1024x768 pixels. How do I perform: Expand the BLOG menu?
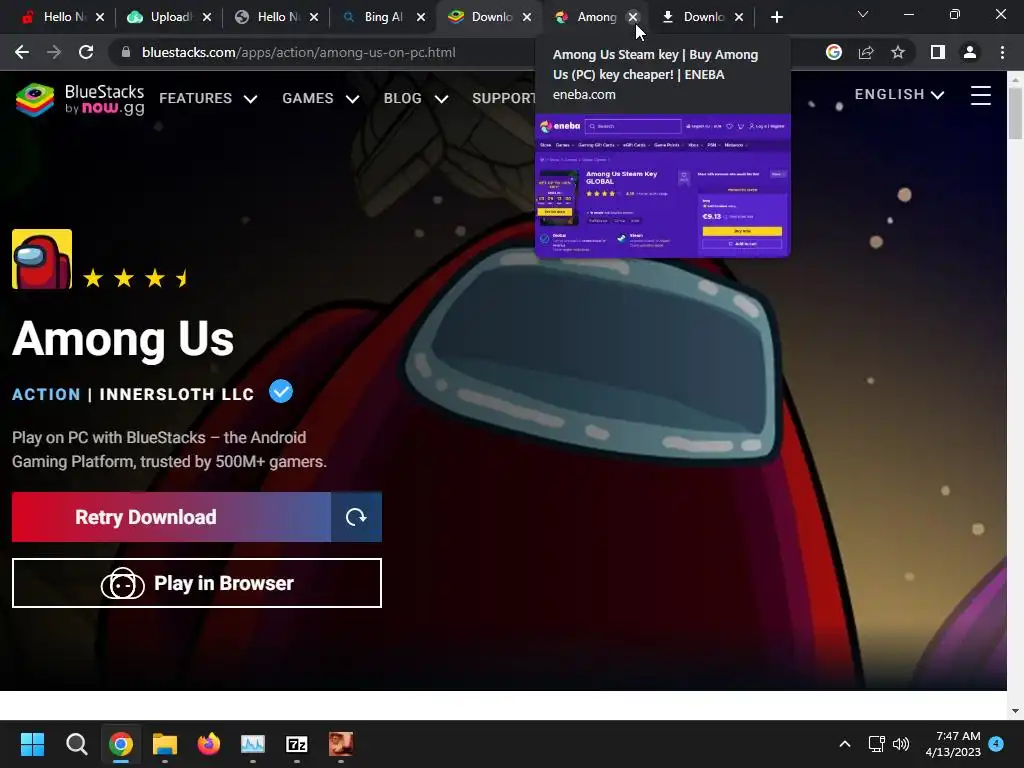pos(416,99)
